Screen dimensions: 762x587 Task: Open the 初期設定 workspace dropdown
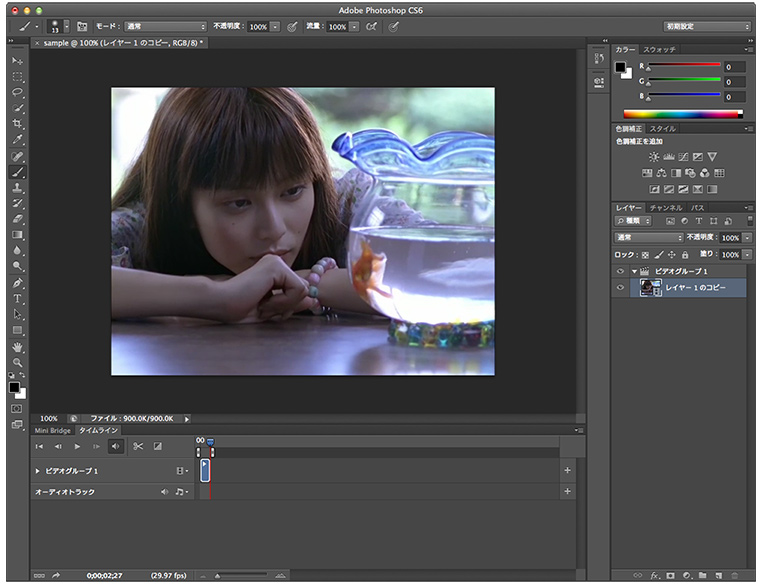pyautogui.click(x=707, y=27)
